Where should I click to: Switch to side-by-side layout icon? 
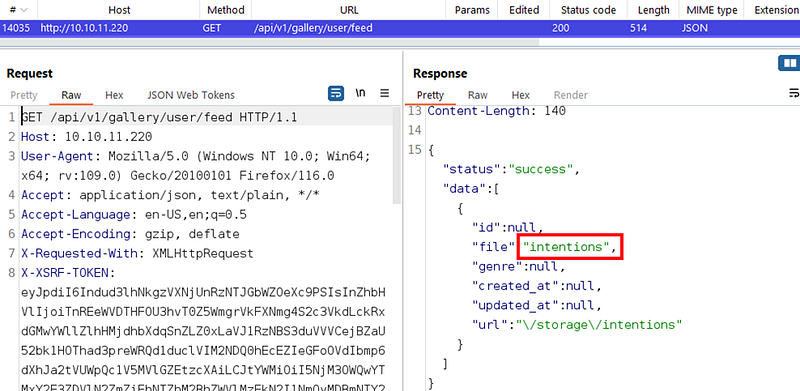pyautogui.click(x=789, y=63)
